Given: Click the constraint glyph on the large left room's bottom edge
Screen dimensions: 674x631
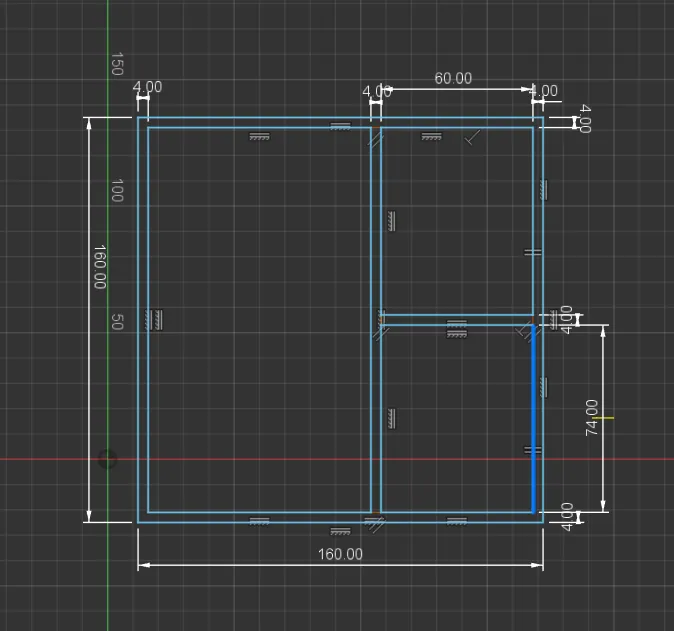Looking at the screenshot, I should click(x=259, y=521).
